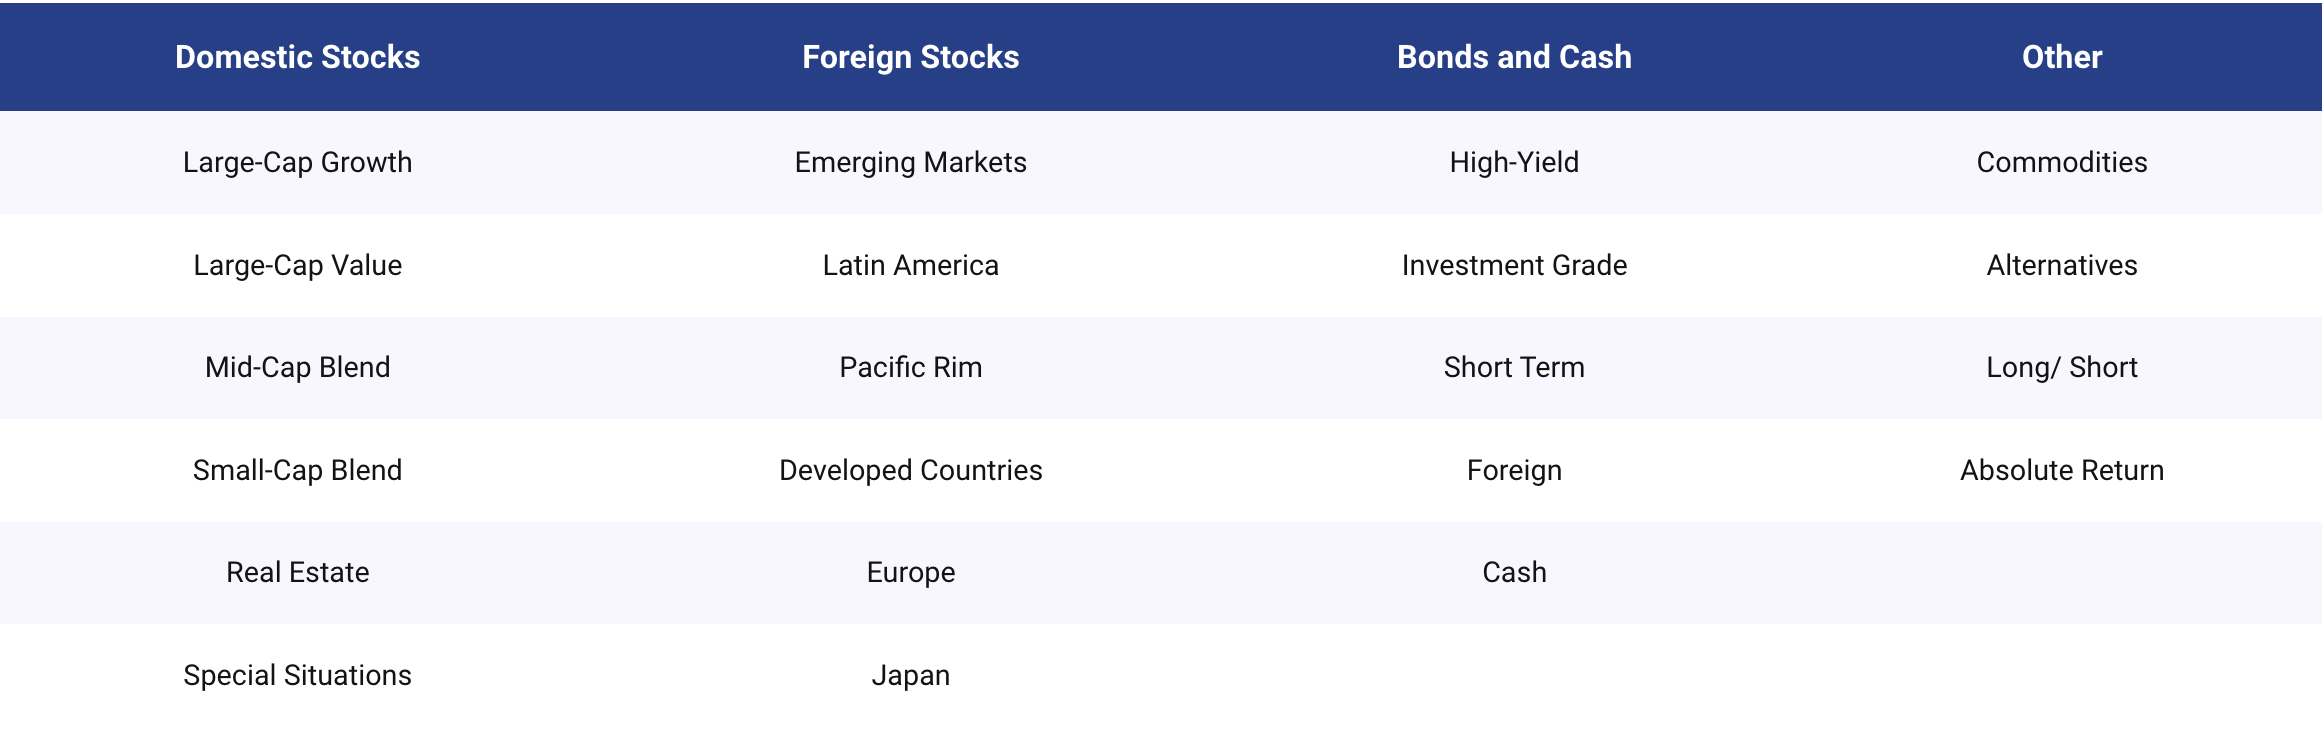Click the Domestic Stocks column header
Screen dimensions: 2324x748
[297, 57]
